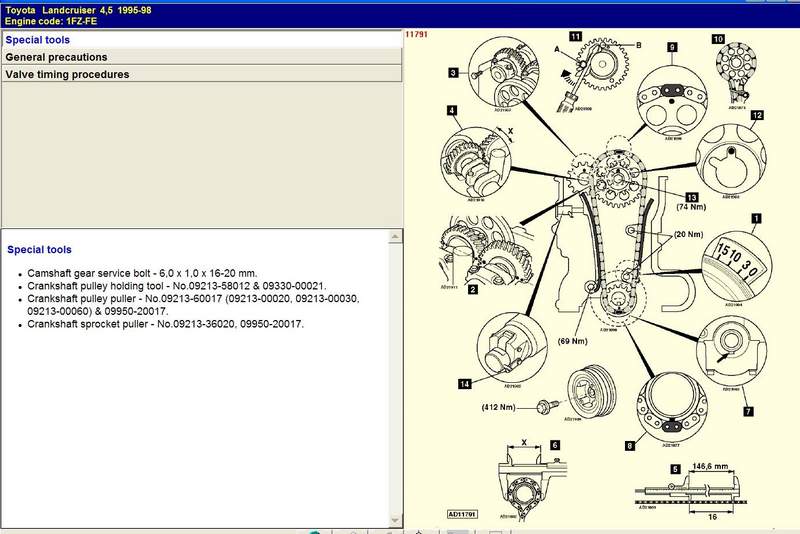Open the General precautions section
Screen dimensions: 800x534
point(202,57)
